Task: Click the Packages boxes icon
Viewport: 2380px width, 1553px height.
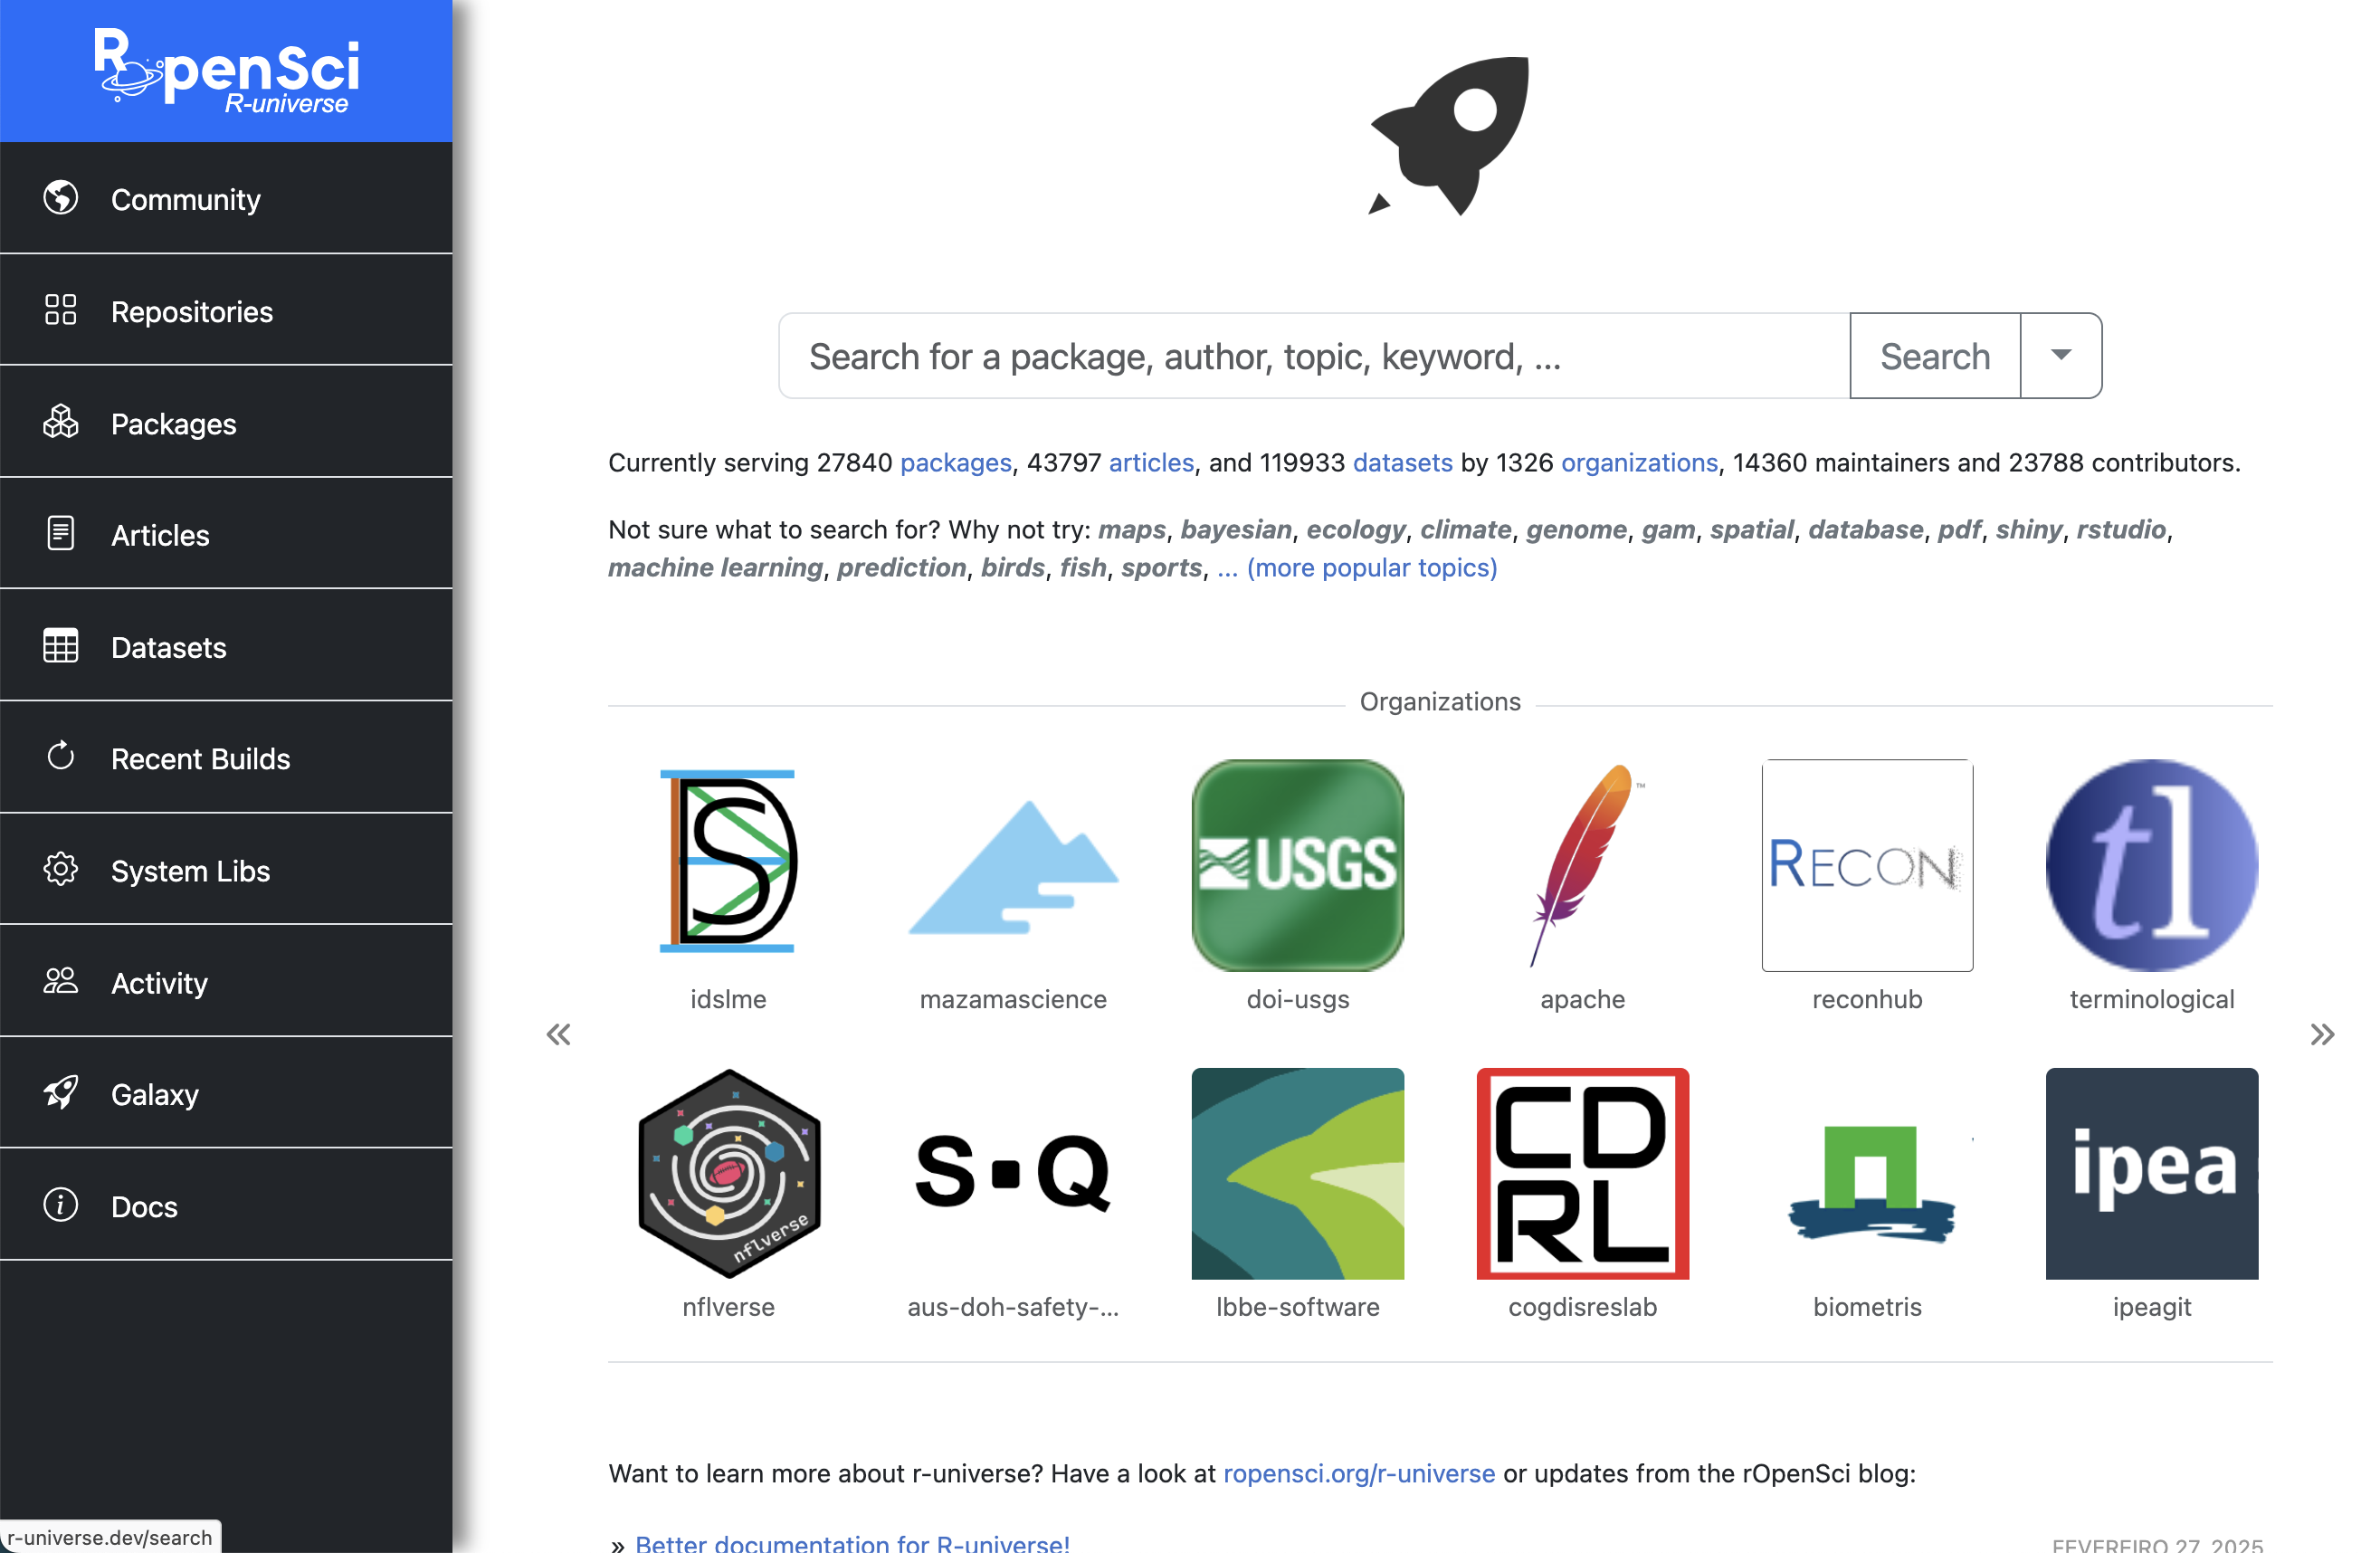Action: click(x=60, y=422)
